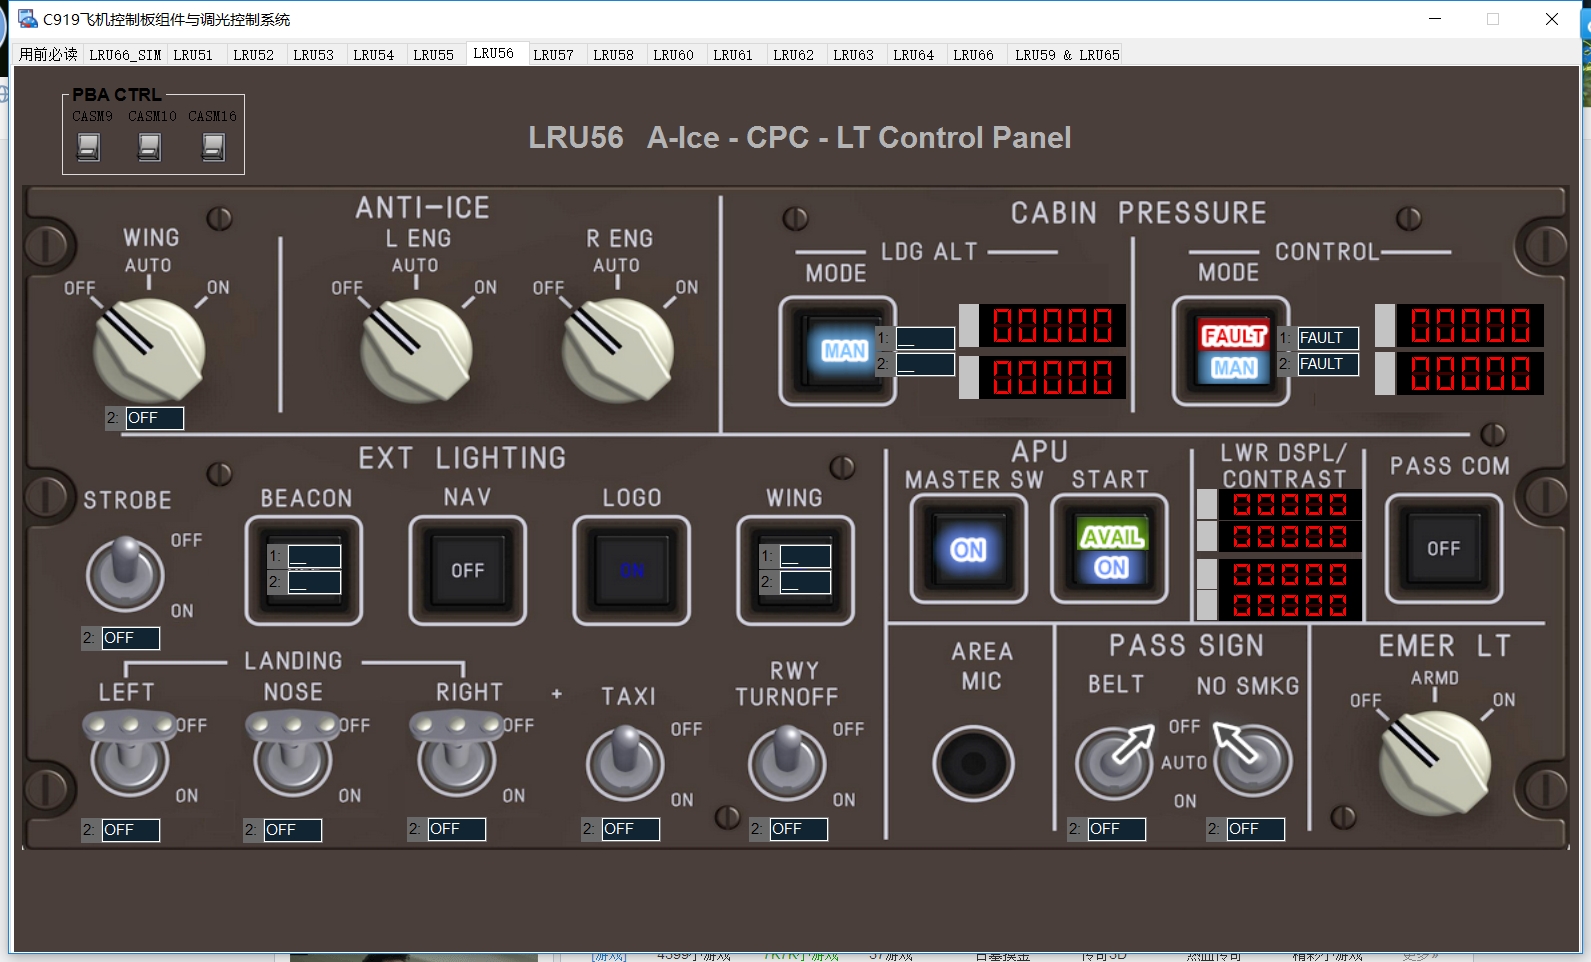Push the APU START AVAIL button
This screenshot has height=962, width=1591.
(1109, 549)
